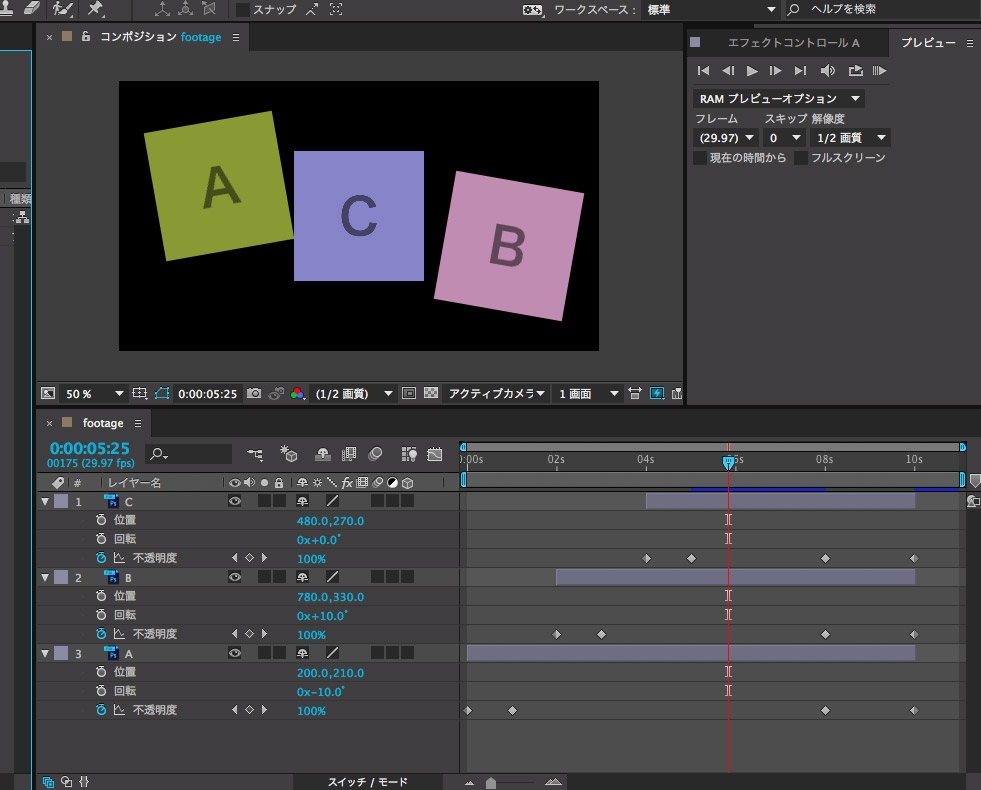Viewport: 981px width, 790px height.
Task: Hide layer B using its eye icon
Action: pyautogui.click(x=234, y=577)
